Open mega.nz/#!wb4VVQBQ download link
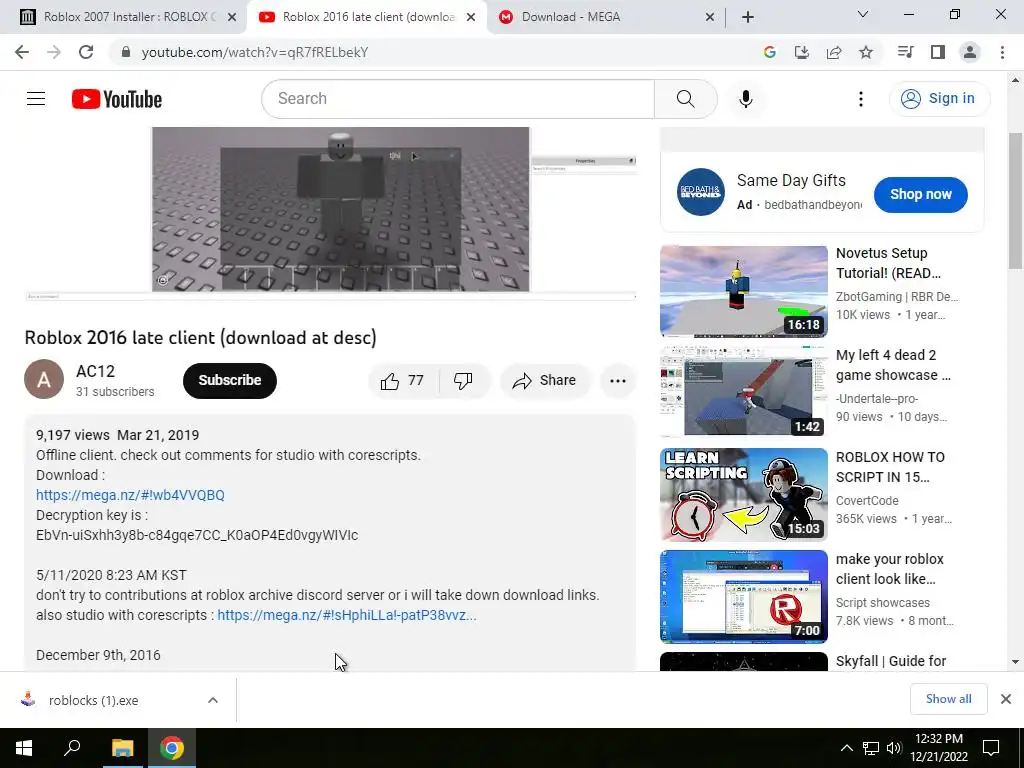Viewport: 1024px width, 768px height. tap(130, 495)
